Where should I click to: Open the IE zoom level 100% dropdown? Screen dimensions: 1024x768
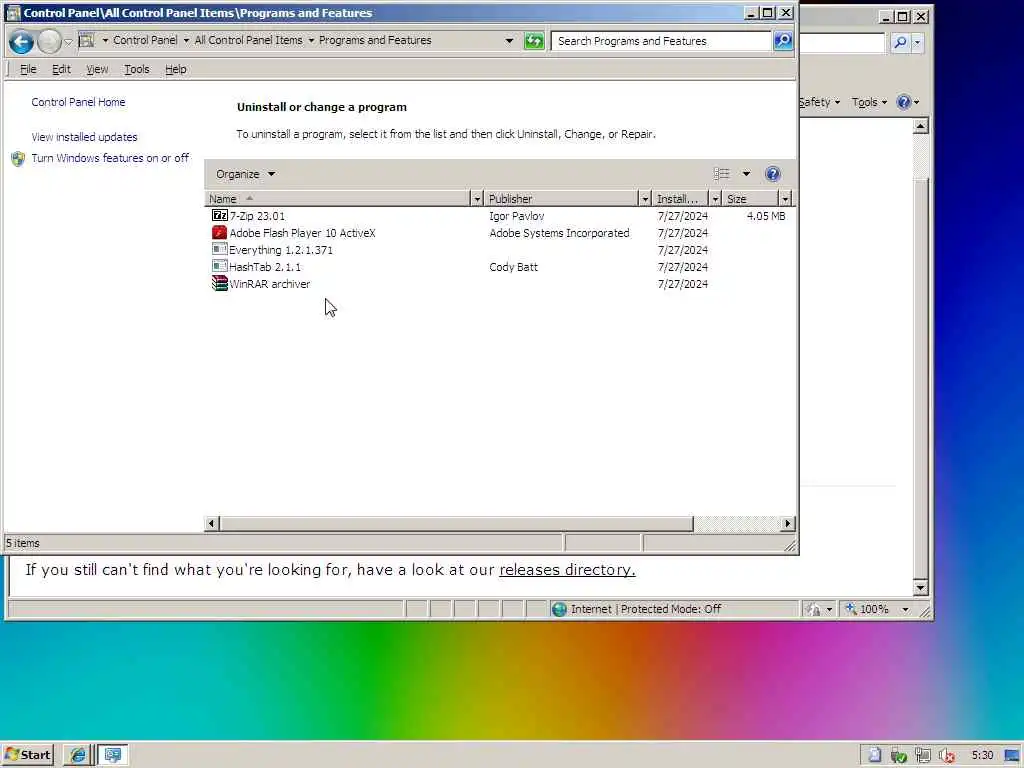pos(905,609)
